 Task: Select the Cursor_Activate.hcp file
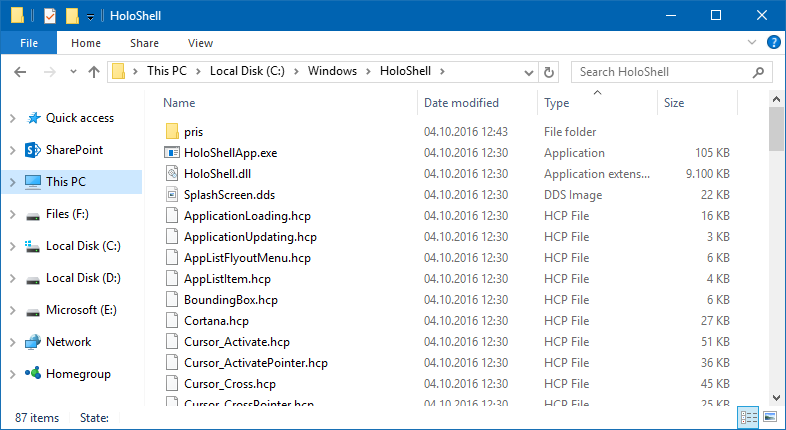tap(237, 342)
